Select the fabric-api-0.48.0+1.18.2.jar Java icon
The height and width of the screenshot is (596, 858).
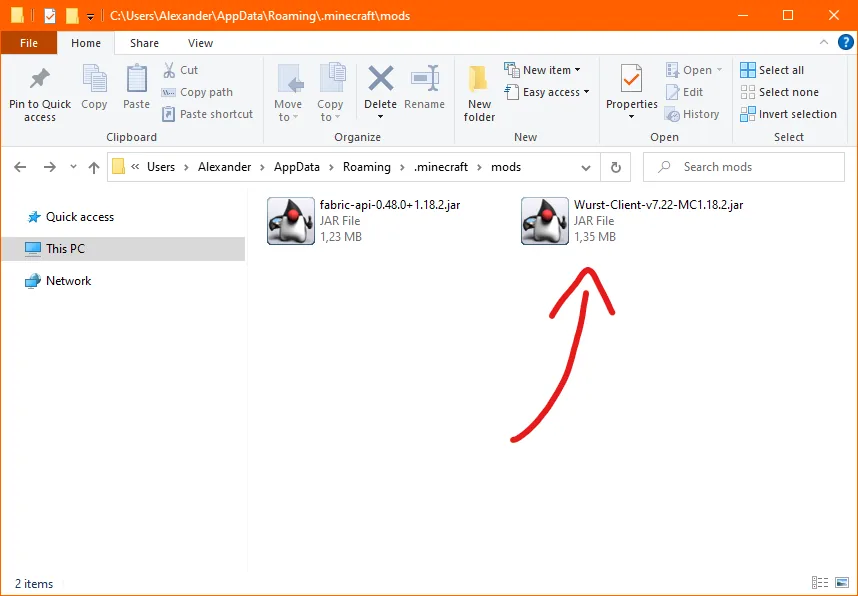[x=291, y=221]
